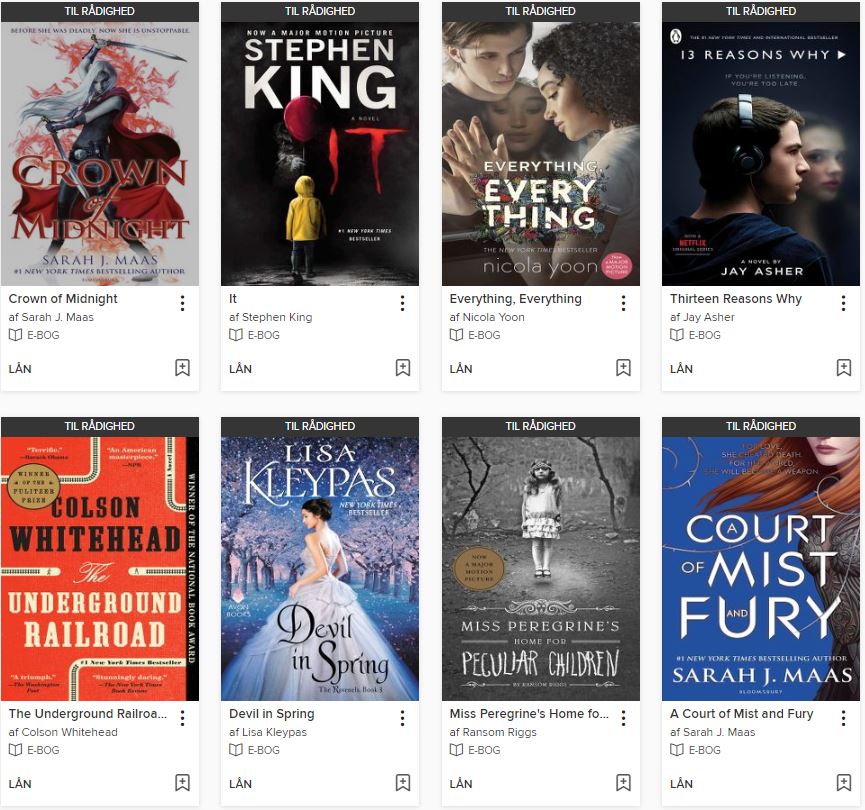Open more options for Devil in Spring

point(403,718)
